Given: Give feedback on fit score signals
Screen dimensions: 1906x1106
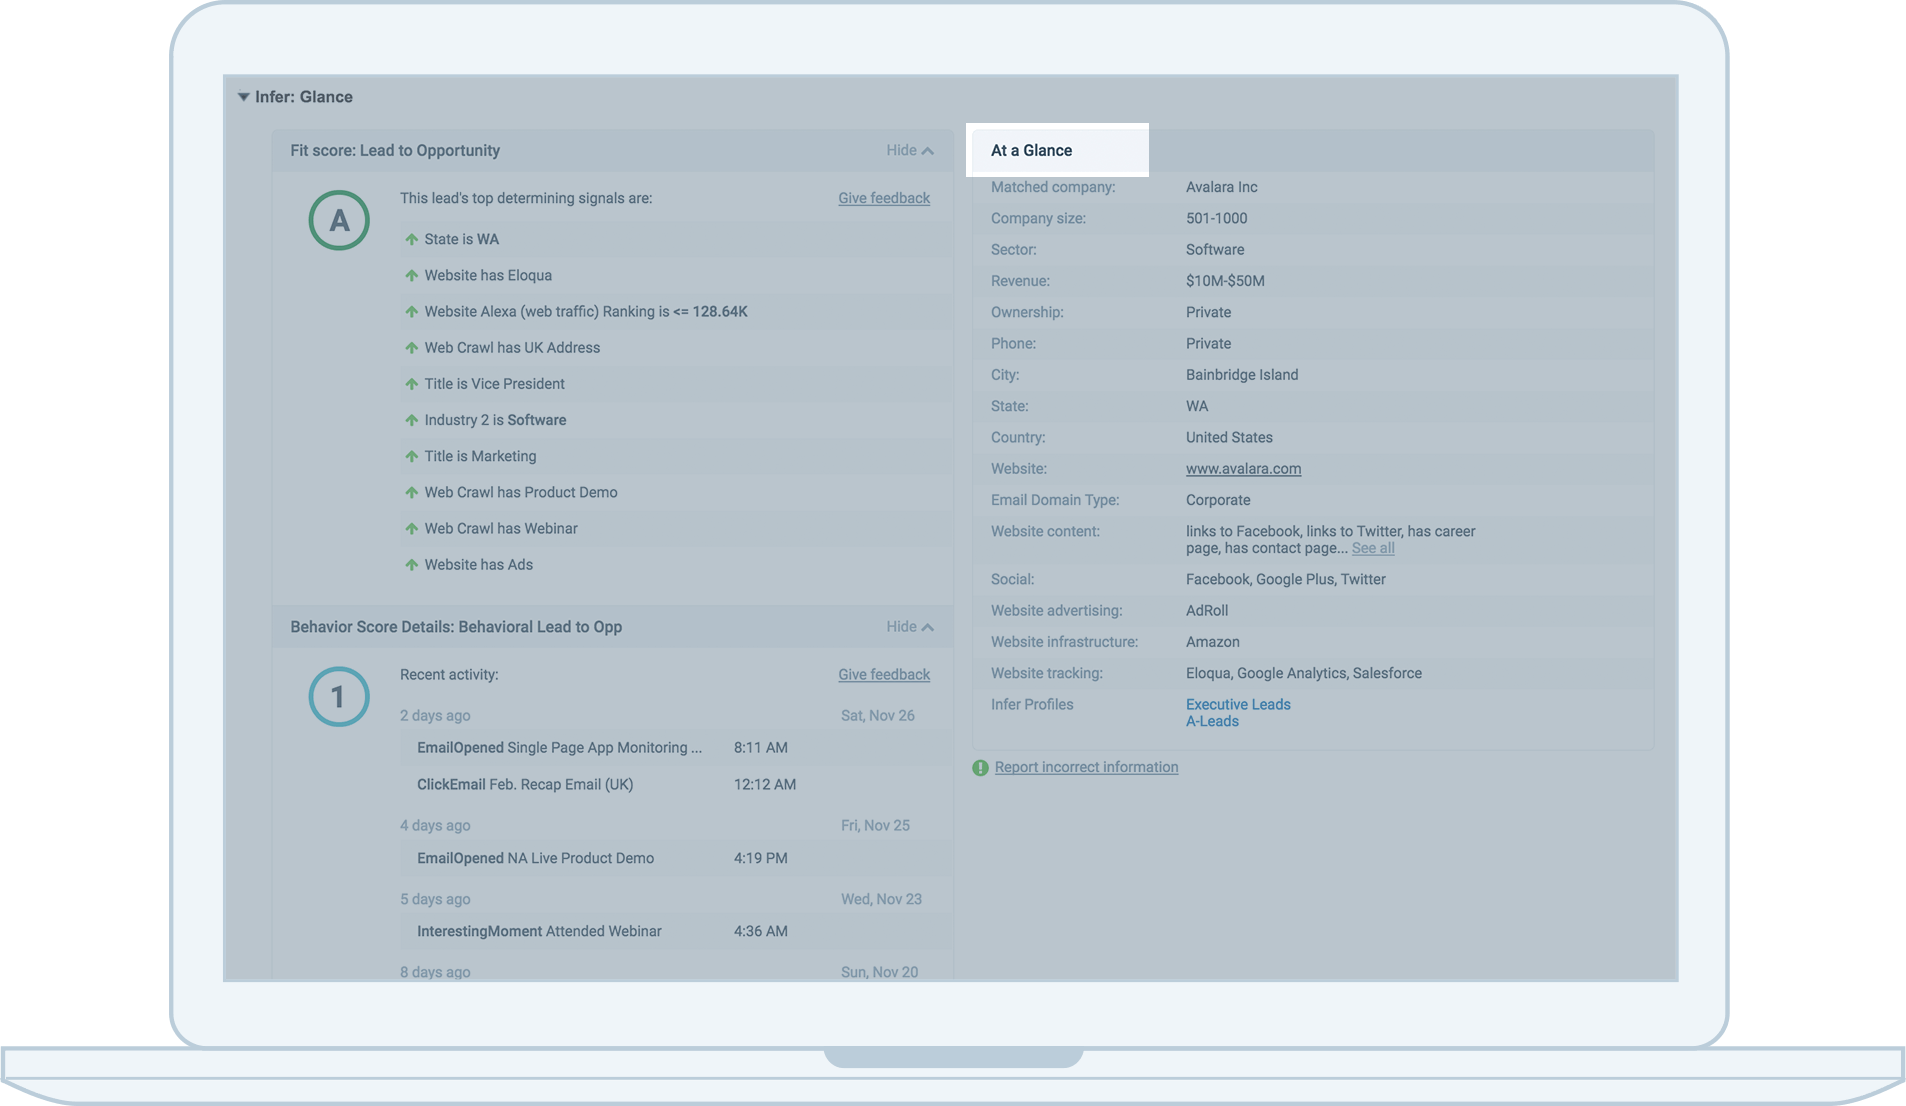Looking at the screenshot, I should click(884, 198).
